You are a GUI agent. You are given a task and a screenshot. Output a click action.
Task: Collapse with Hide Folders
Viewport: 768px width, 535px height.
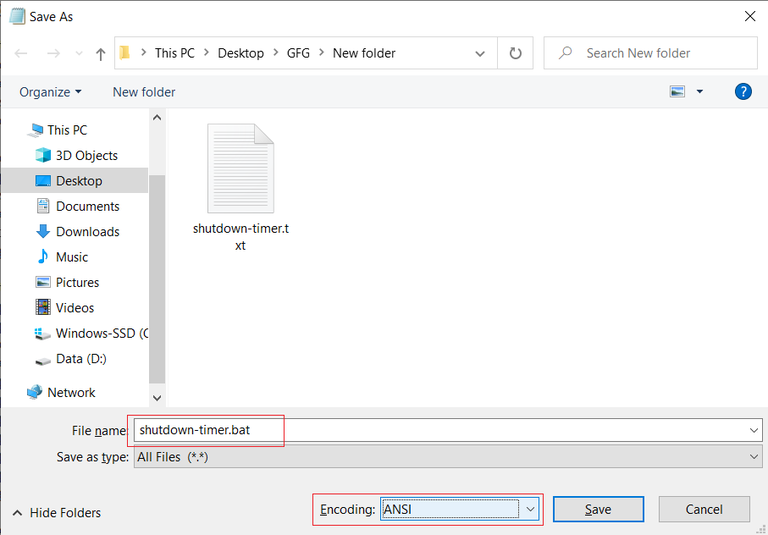[56, 513]
